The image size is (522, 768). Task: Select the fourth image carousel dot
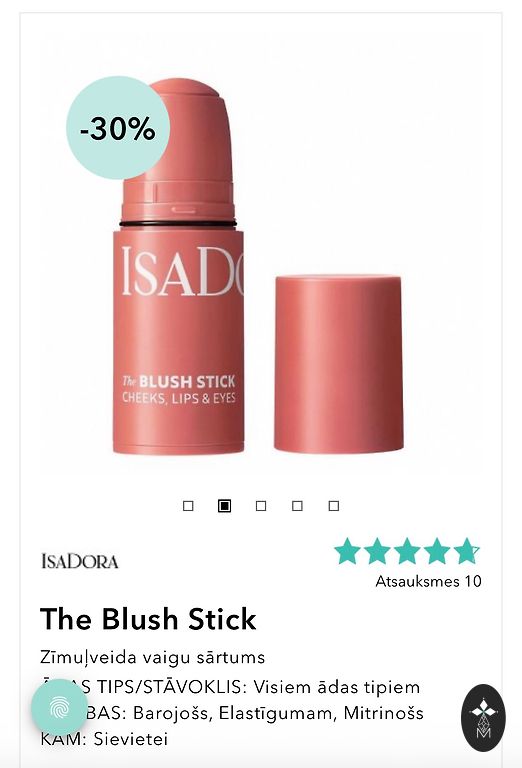(297, 505)
